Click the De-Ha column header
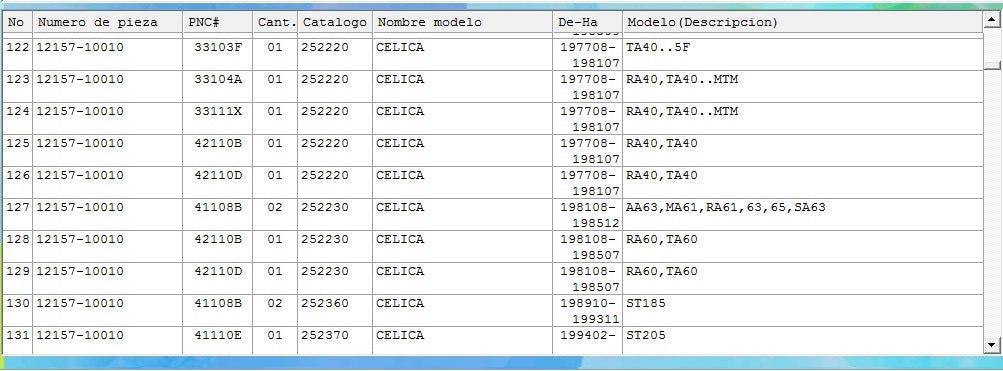 [x=587, y=22]
